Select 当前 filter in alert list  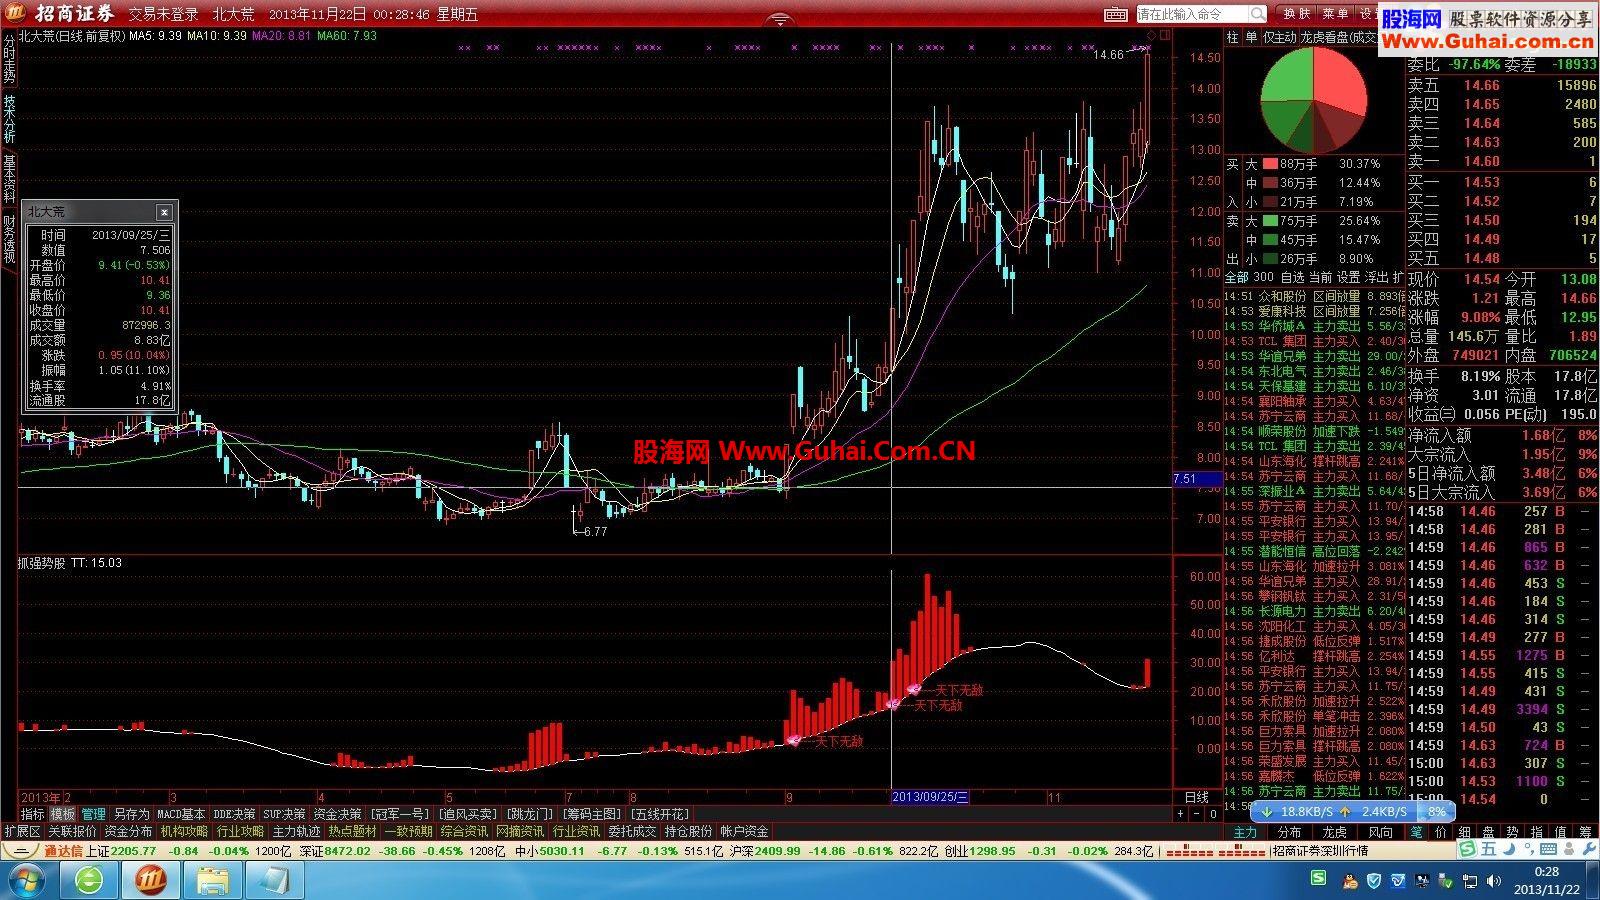(1321, 277)
